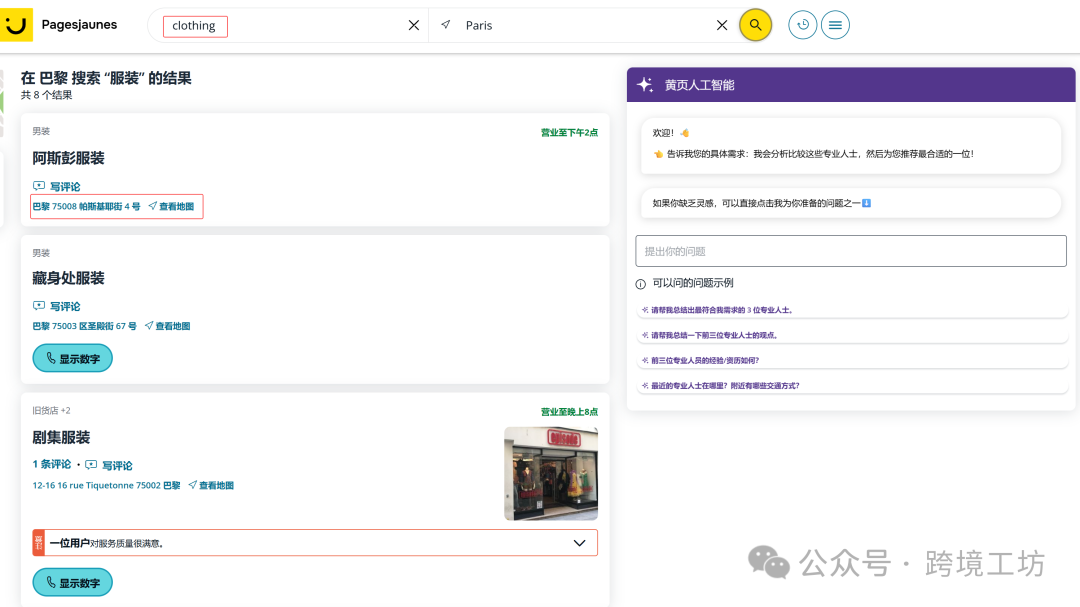Expand the review 一位用户对服务质量很满意
Screen dimensions: 1080x607
click(578, 541)
